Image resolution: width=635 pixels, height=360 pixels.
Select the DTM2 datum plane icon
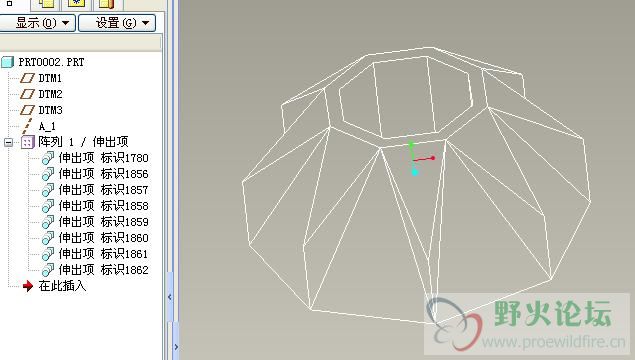point(28,94)
